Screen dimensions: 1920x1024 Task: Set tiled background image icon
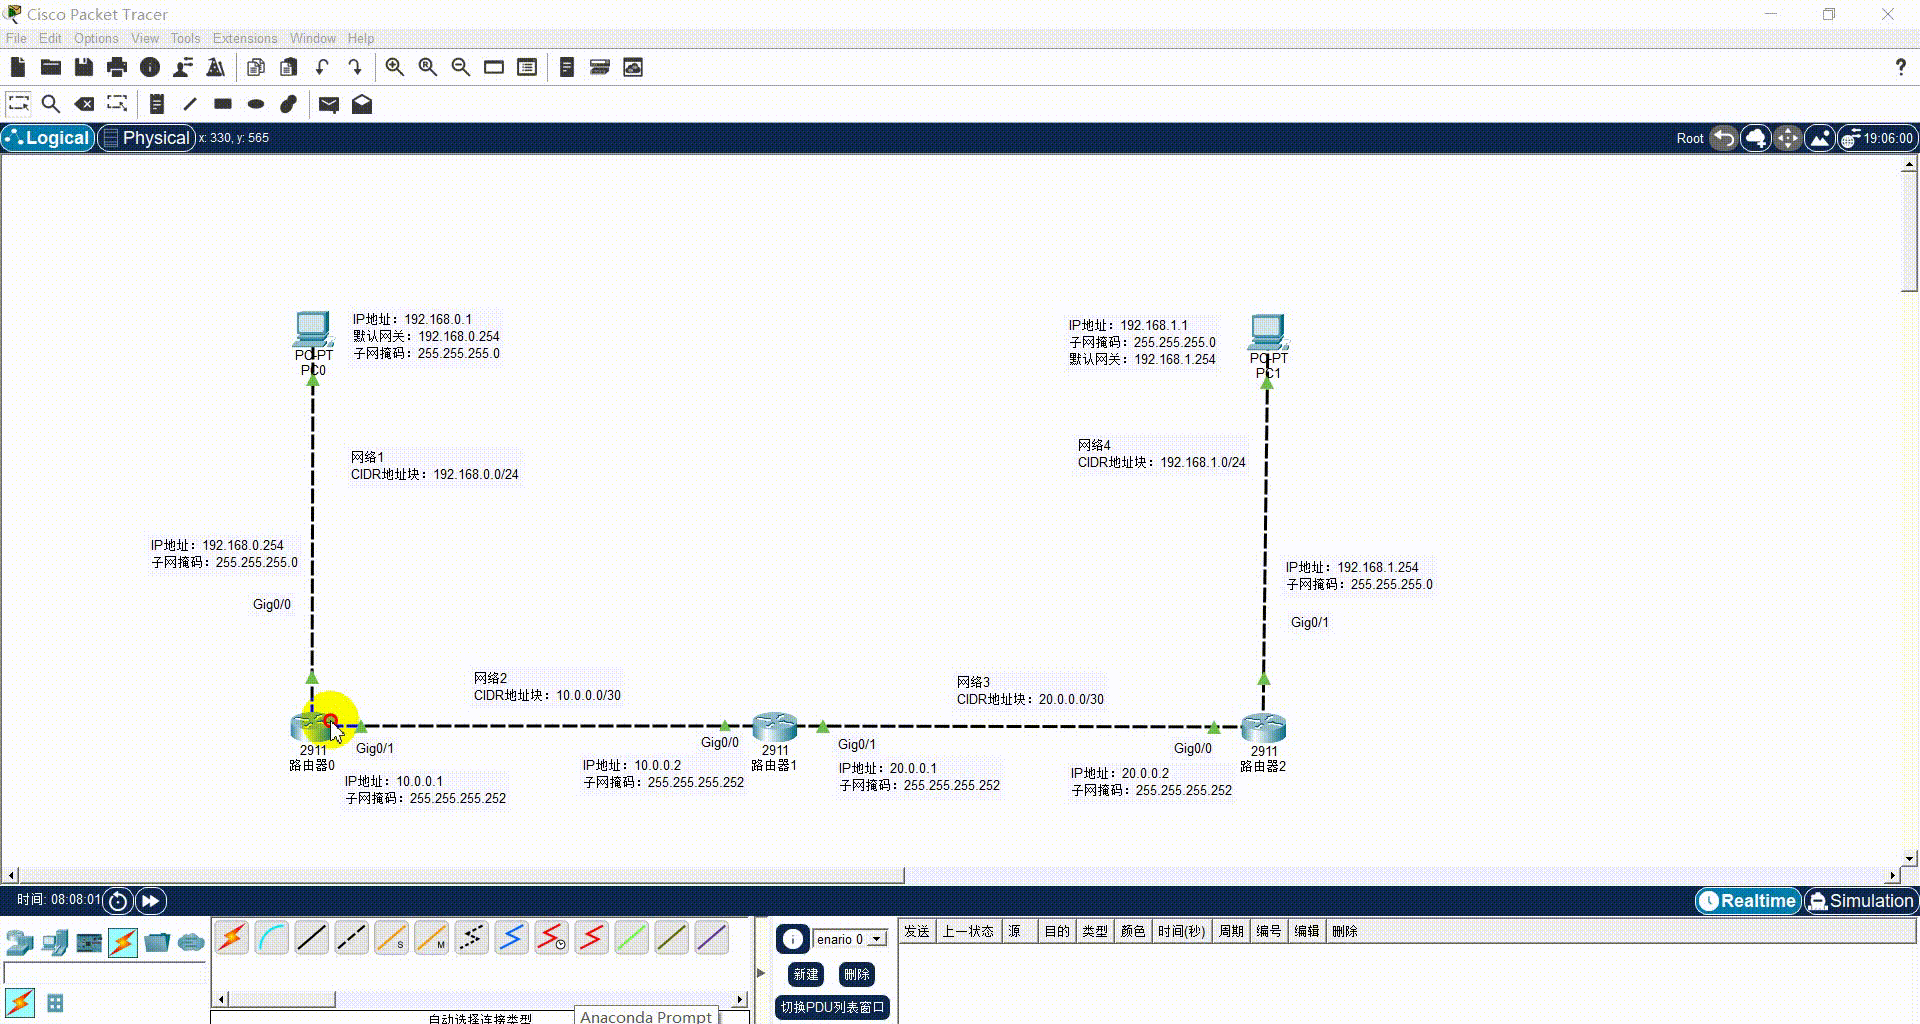tap(1820, 138)
